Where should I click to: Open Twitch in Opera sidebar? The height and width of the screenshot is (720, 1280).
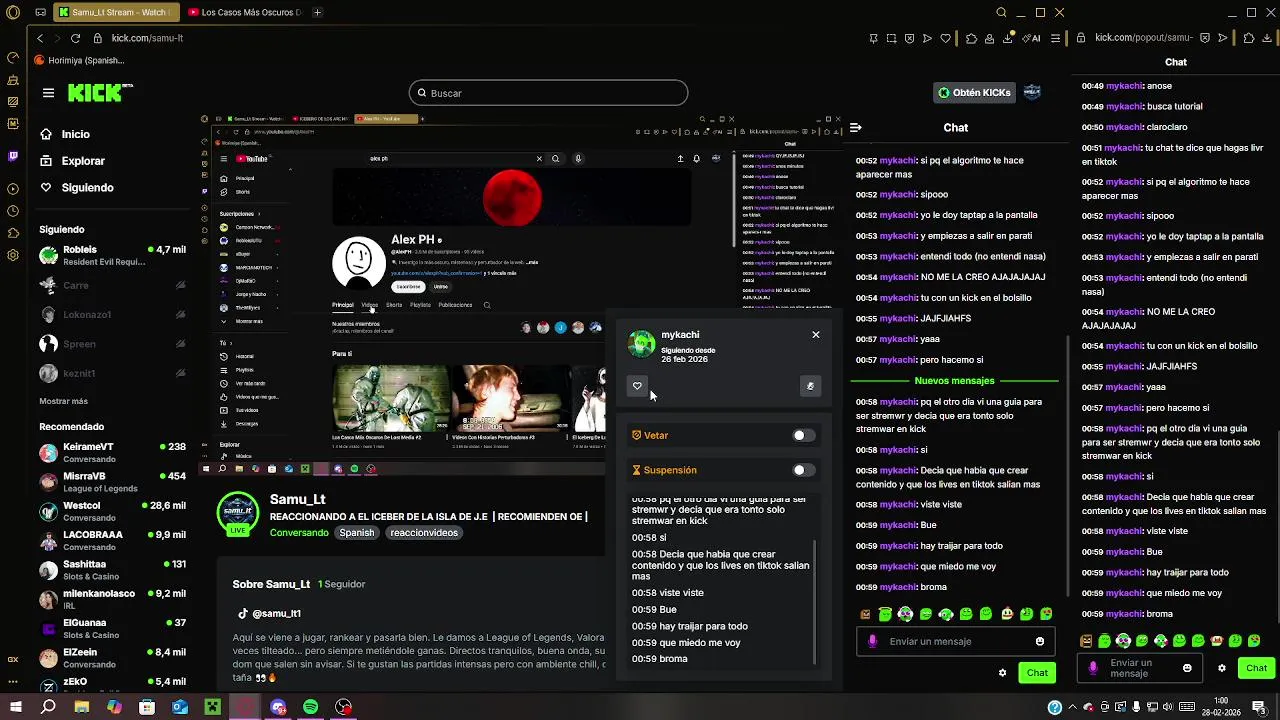coord(12,156)
